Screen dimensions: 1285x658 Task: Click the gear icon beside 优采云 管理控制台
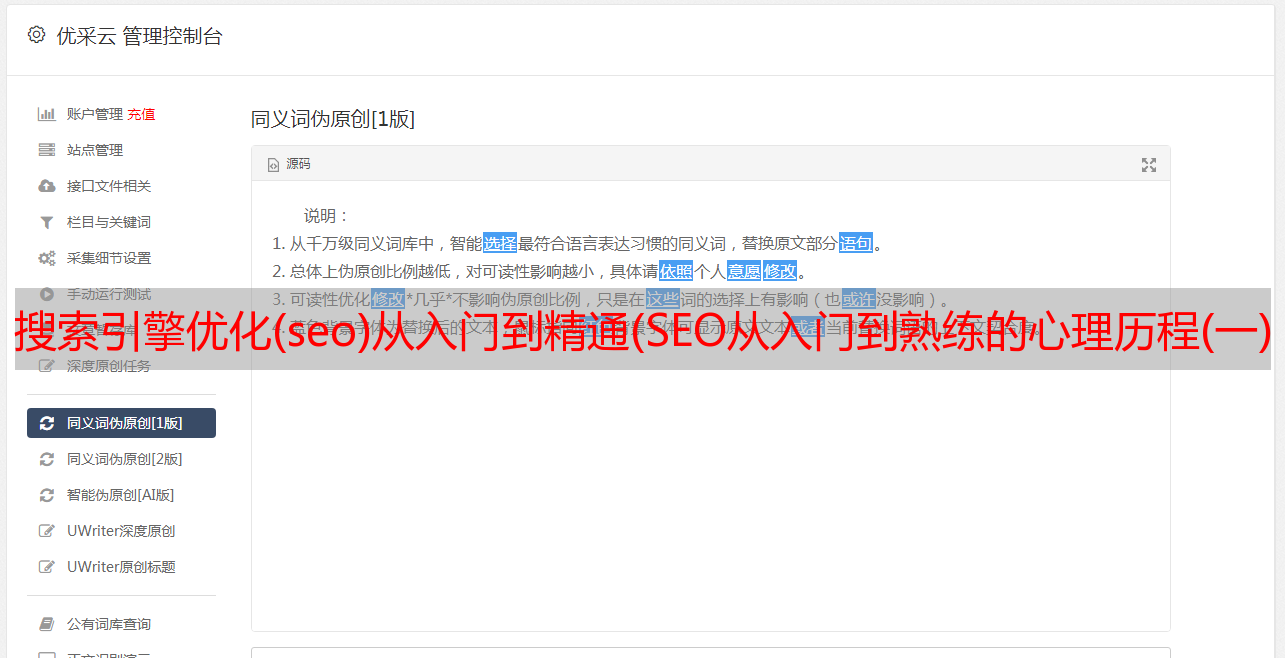(x=37, y=35)
